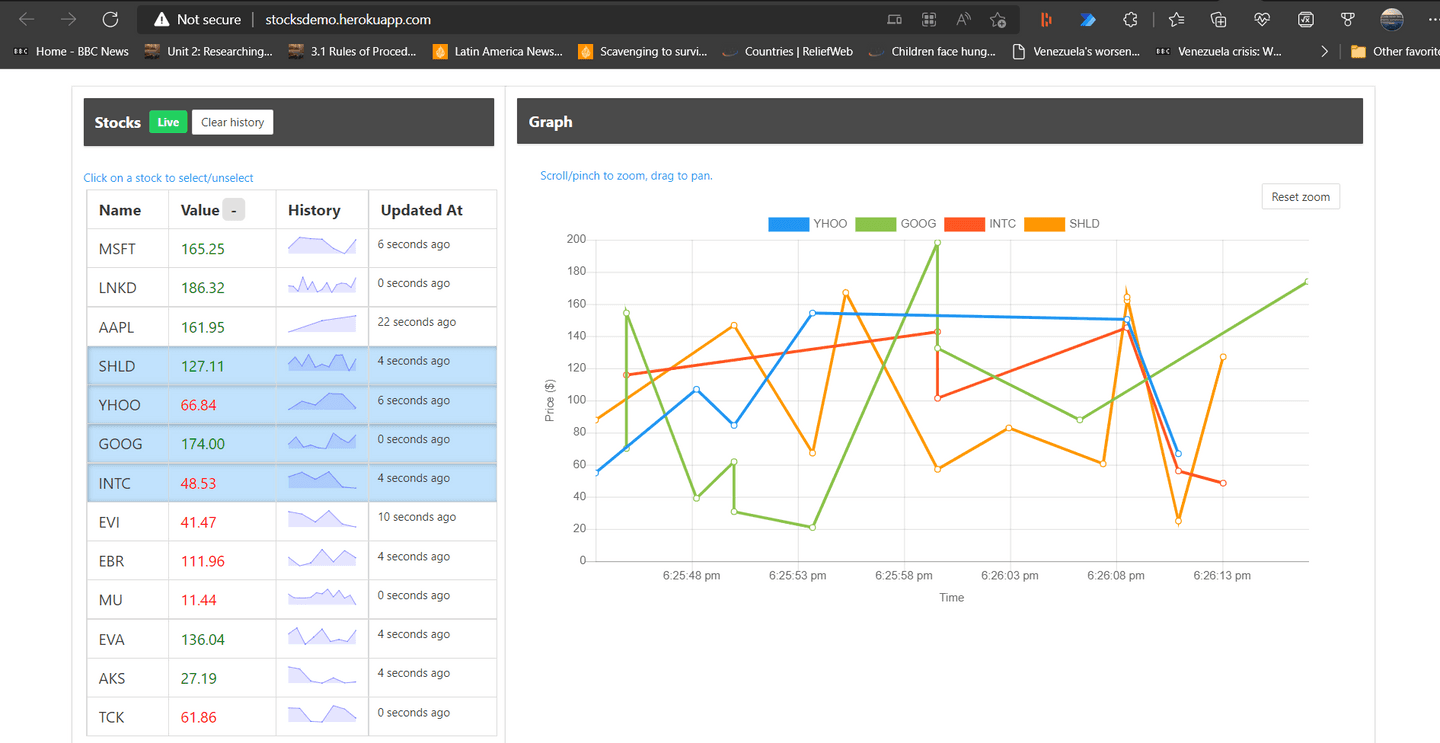Image resolution: width=1440 pixels, height=743 pixels.
Task: Open the orange bars extension icon
Action: click(x=1046, y=19)
